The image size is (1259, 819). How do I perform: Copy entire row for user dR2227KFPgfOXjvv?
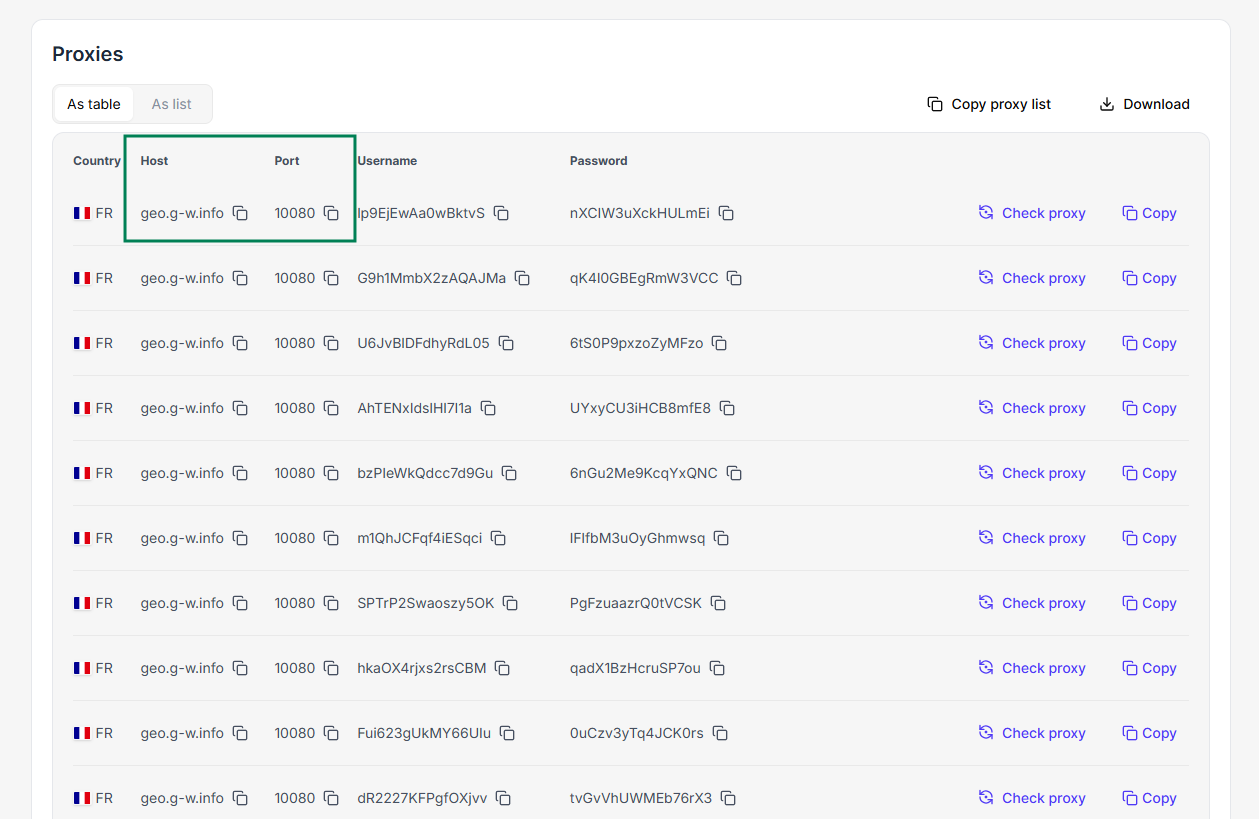1149,798
